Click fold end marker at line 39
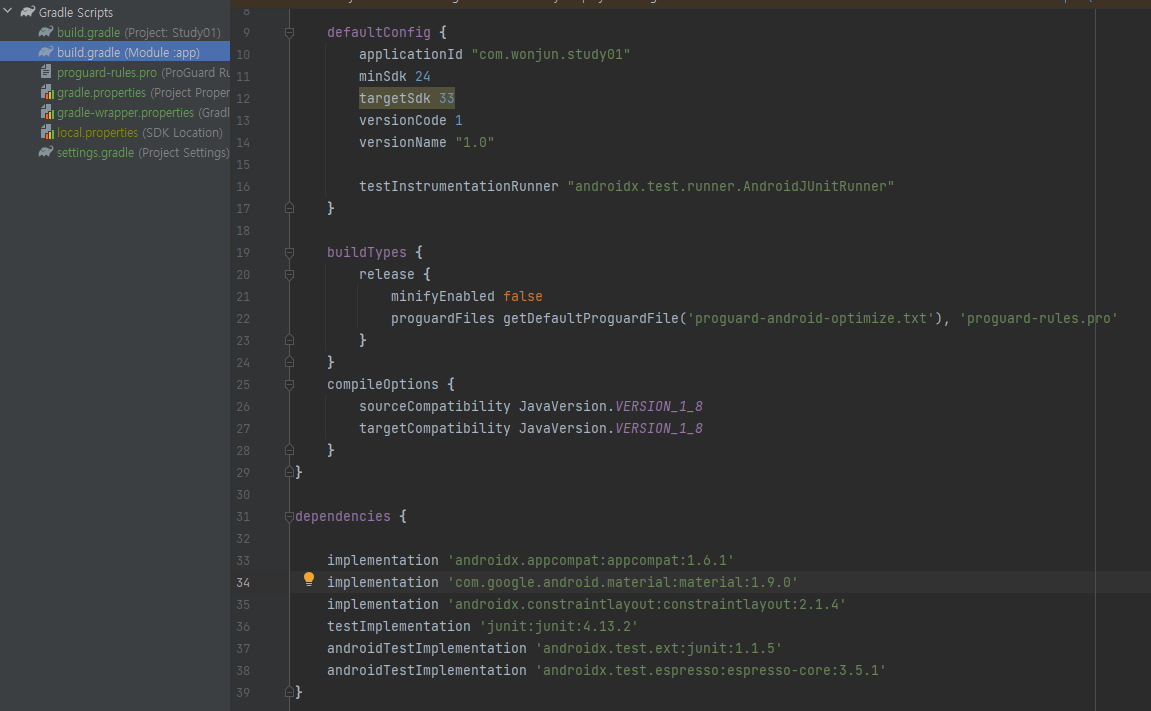Viewport: 1151px width, 711px height. (x=289, y=692)
